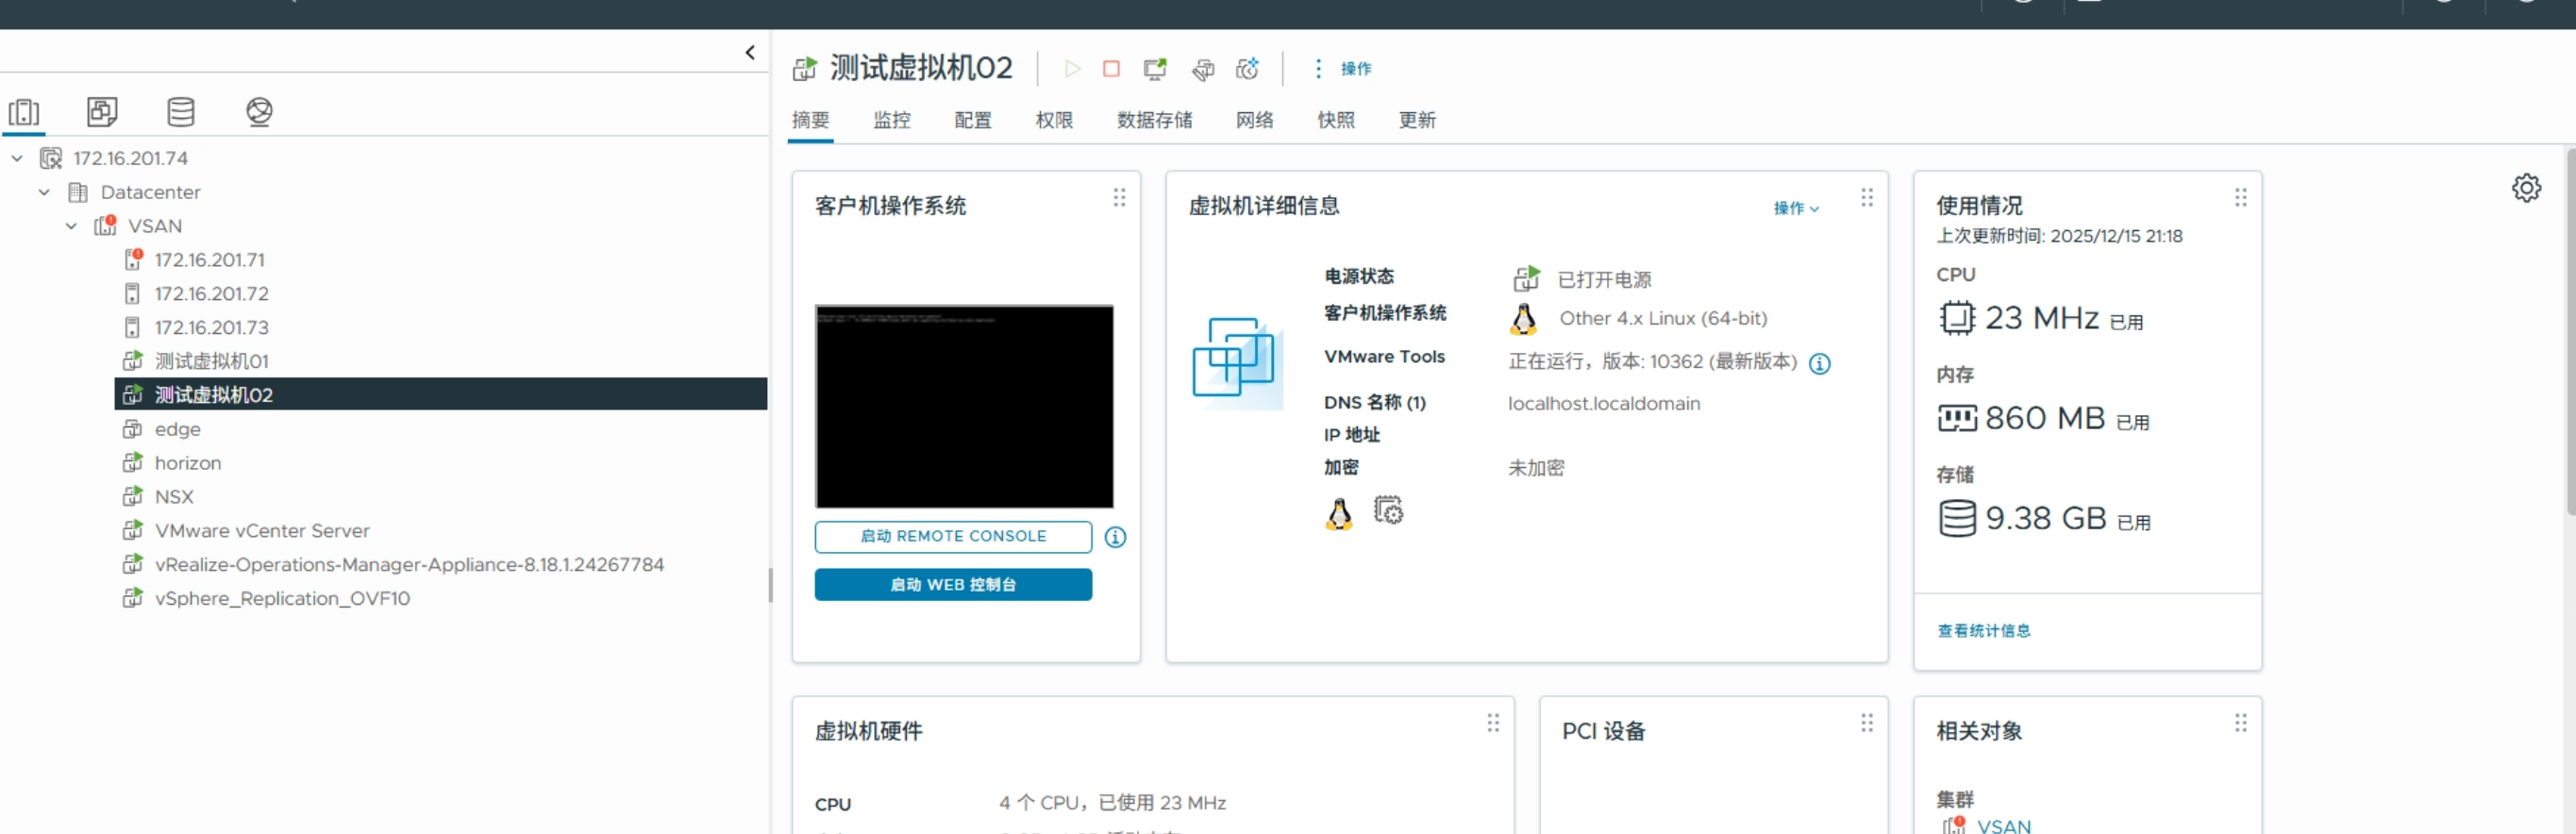The height and width of the screenshot is (834, 2576).
Task: Select host 172.16.201.72 in tree
Action: tap(211, 294)
